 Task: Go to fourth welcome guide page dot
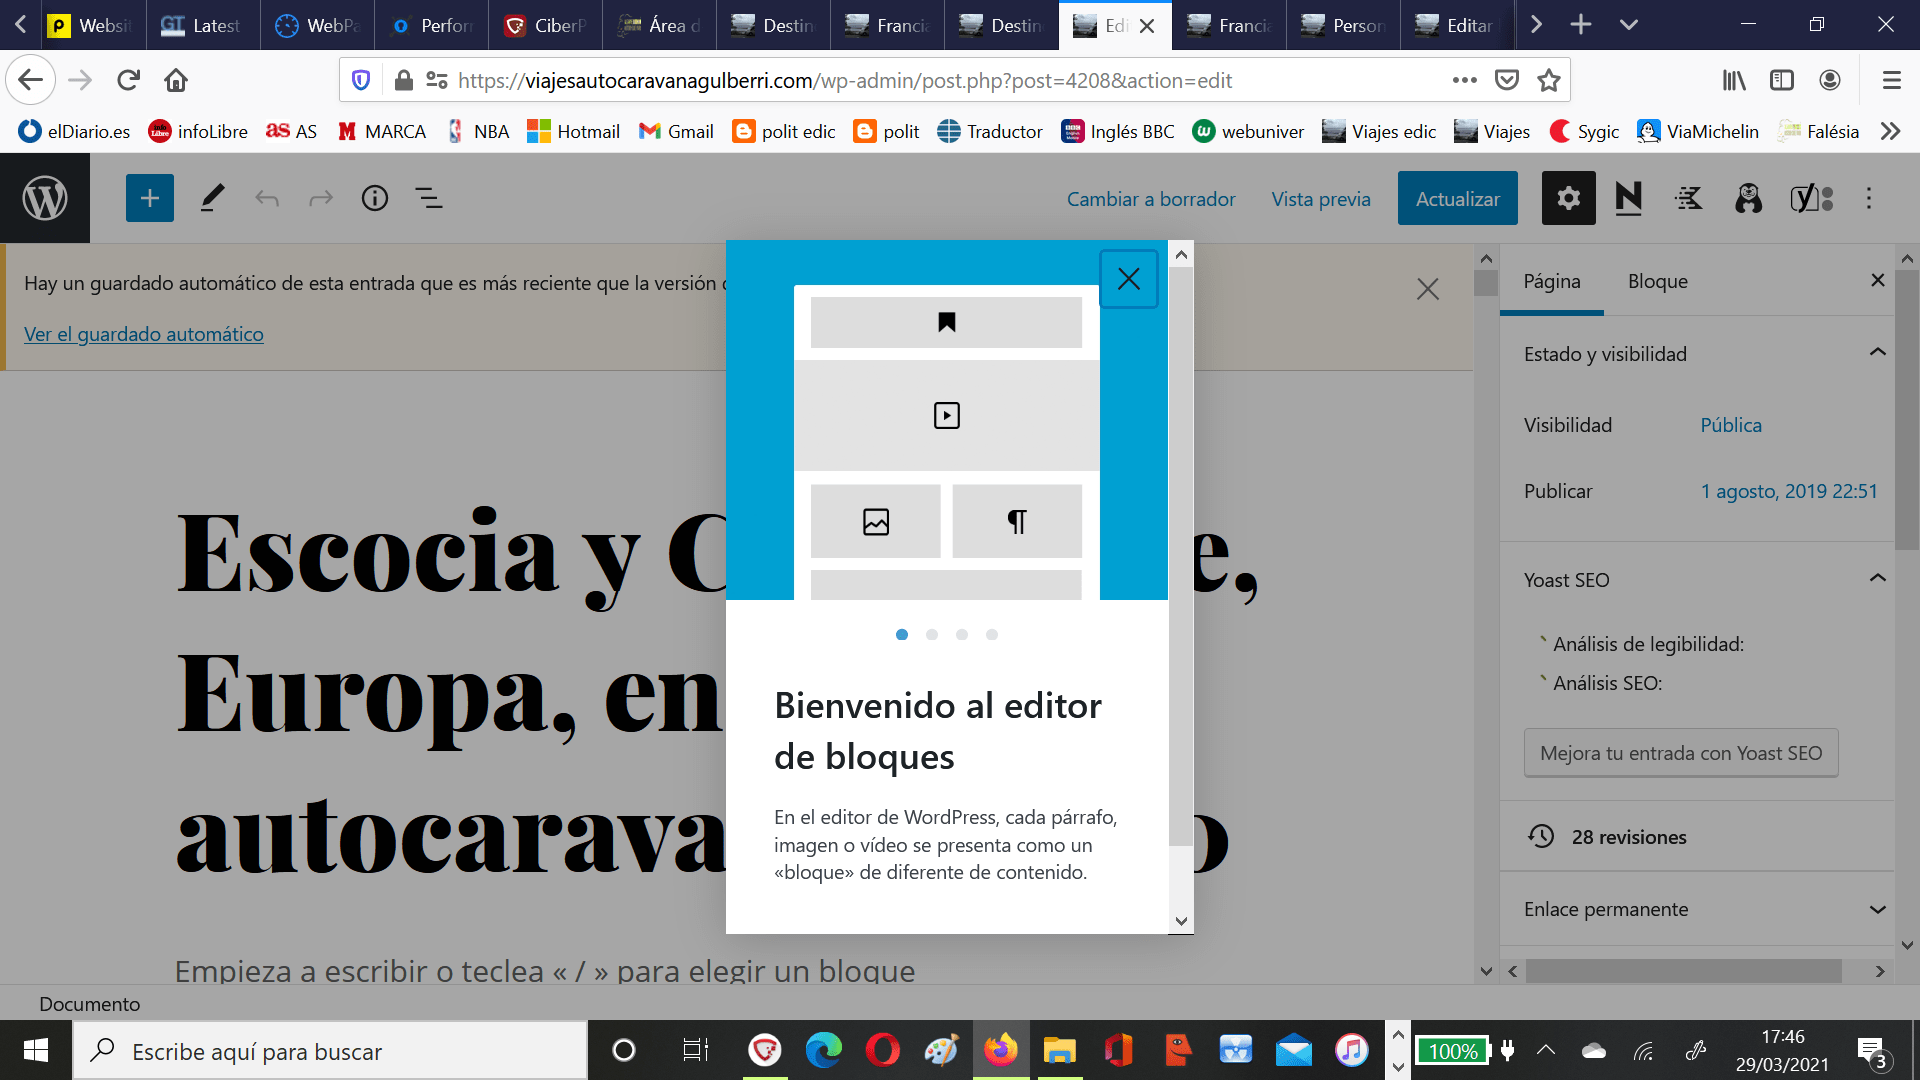pyautogui.click(x=992, y=634)
